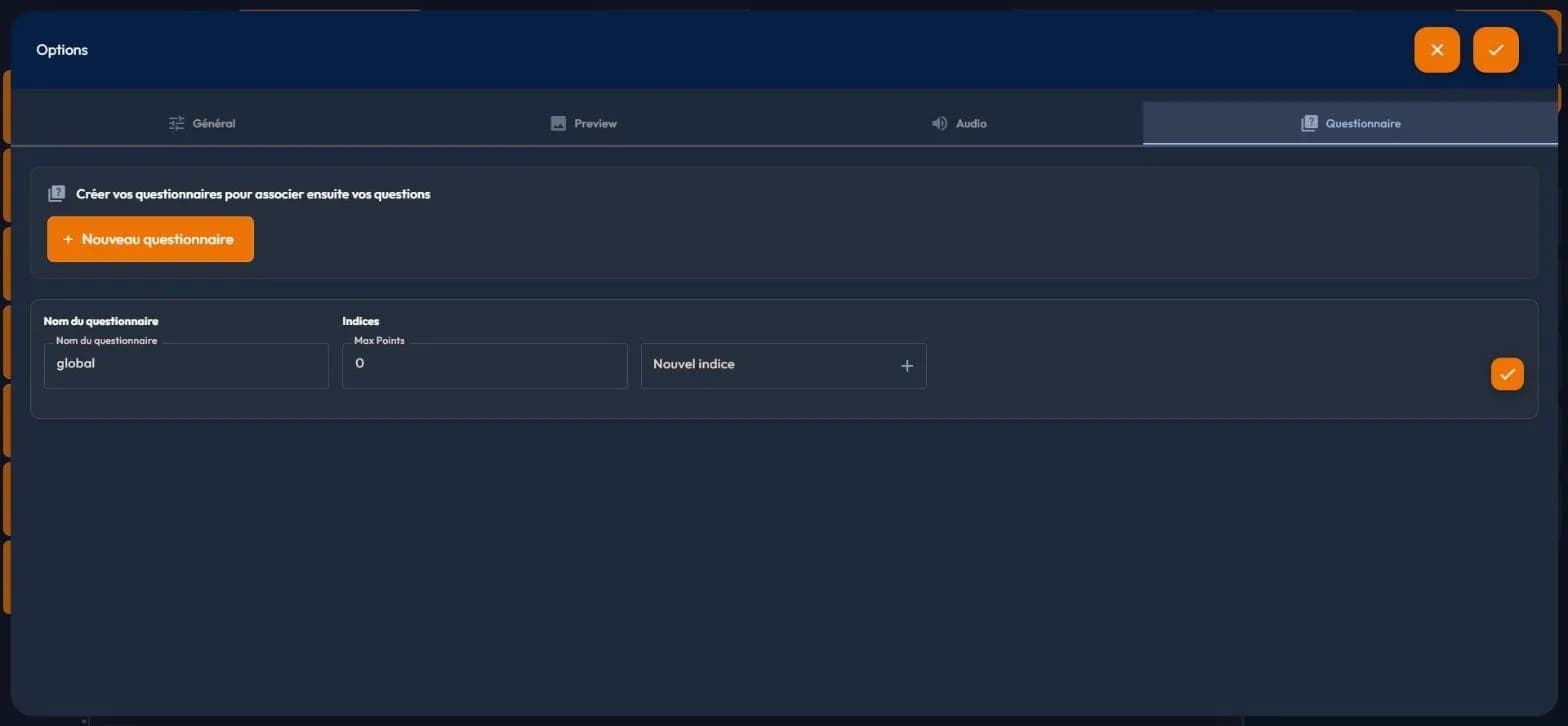Viewport: 1568px width, 726px height.
Task: Create a new questionnaire with Nouveau questionnaire
Action: click(x=150, y=239)
